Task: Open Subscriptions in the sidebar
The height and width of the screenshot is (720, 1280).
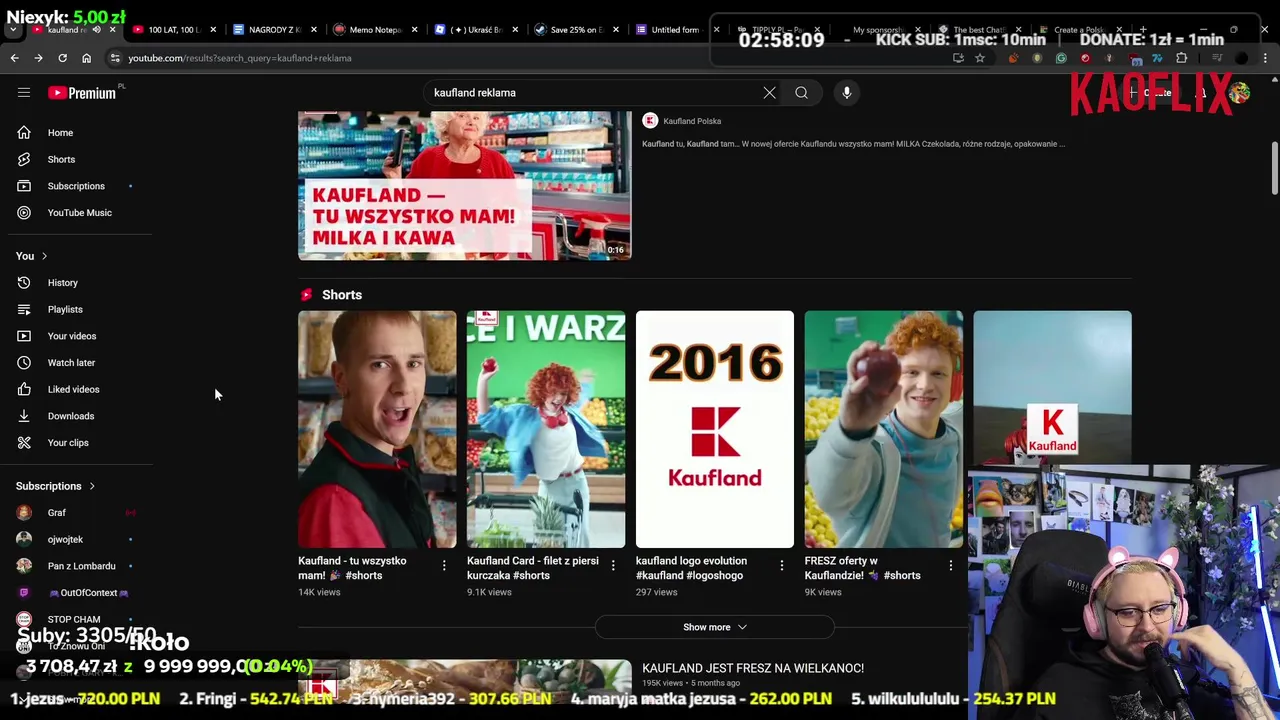Action: pos(76,186)
